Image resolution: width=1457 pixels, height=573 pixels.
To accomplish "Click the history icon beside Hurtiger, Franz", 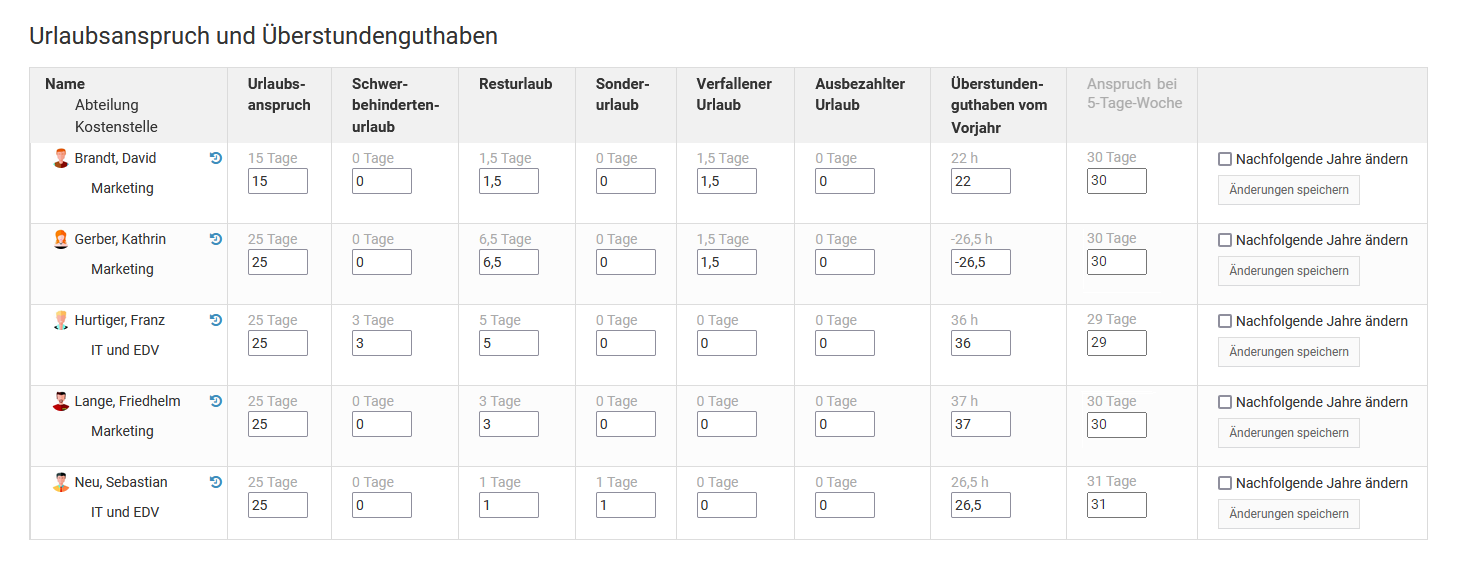I will point(216,320).
